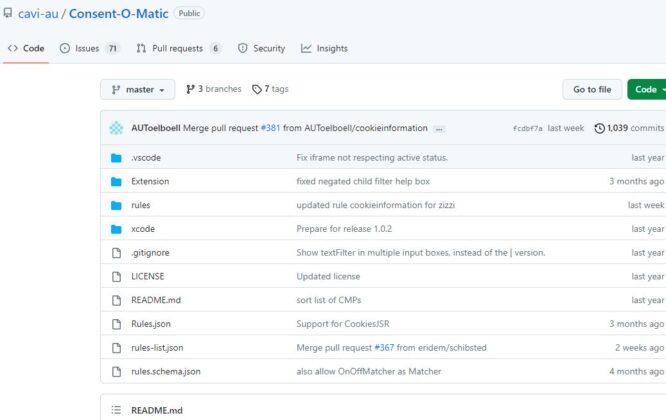Click the AUToelboell avatar thumbnail
This screenshot has height=420, width=666.
(116, 128)
